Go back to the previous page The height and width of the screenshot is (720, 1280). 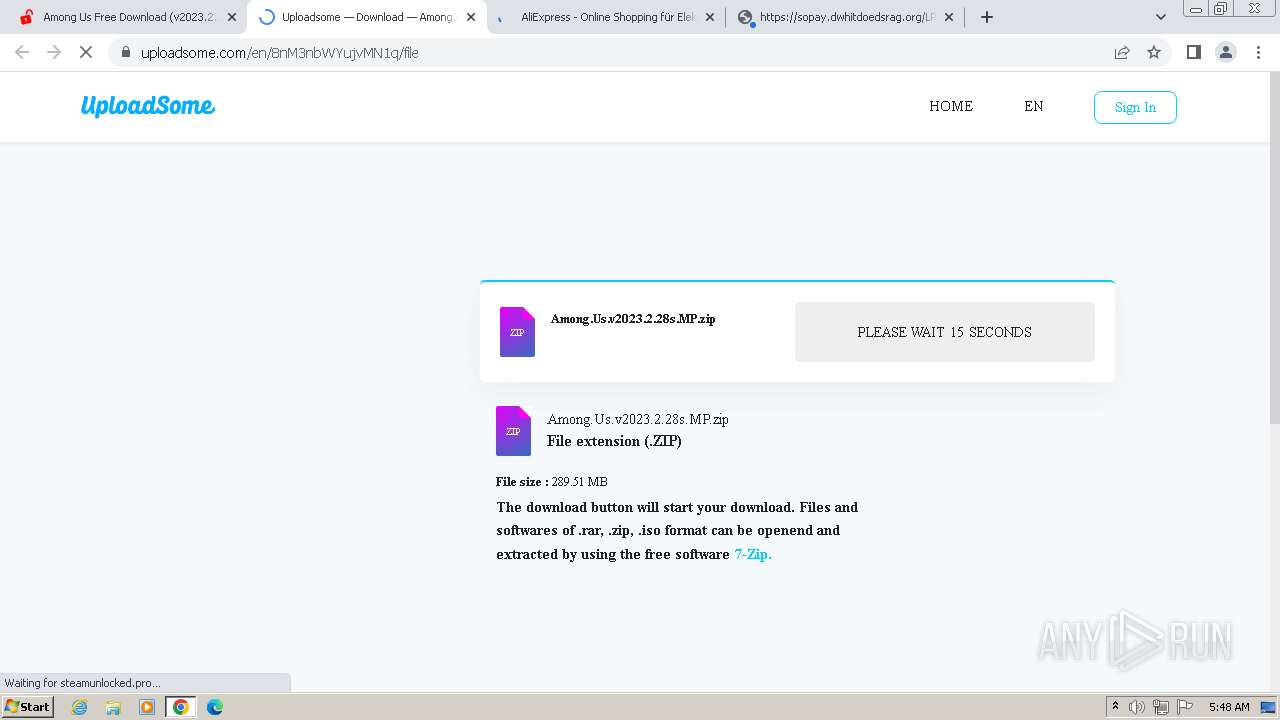(x=22, y=52)
